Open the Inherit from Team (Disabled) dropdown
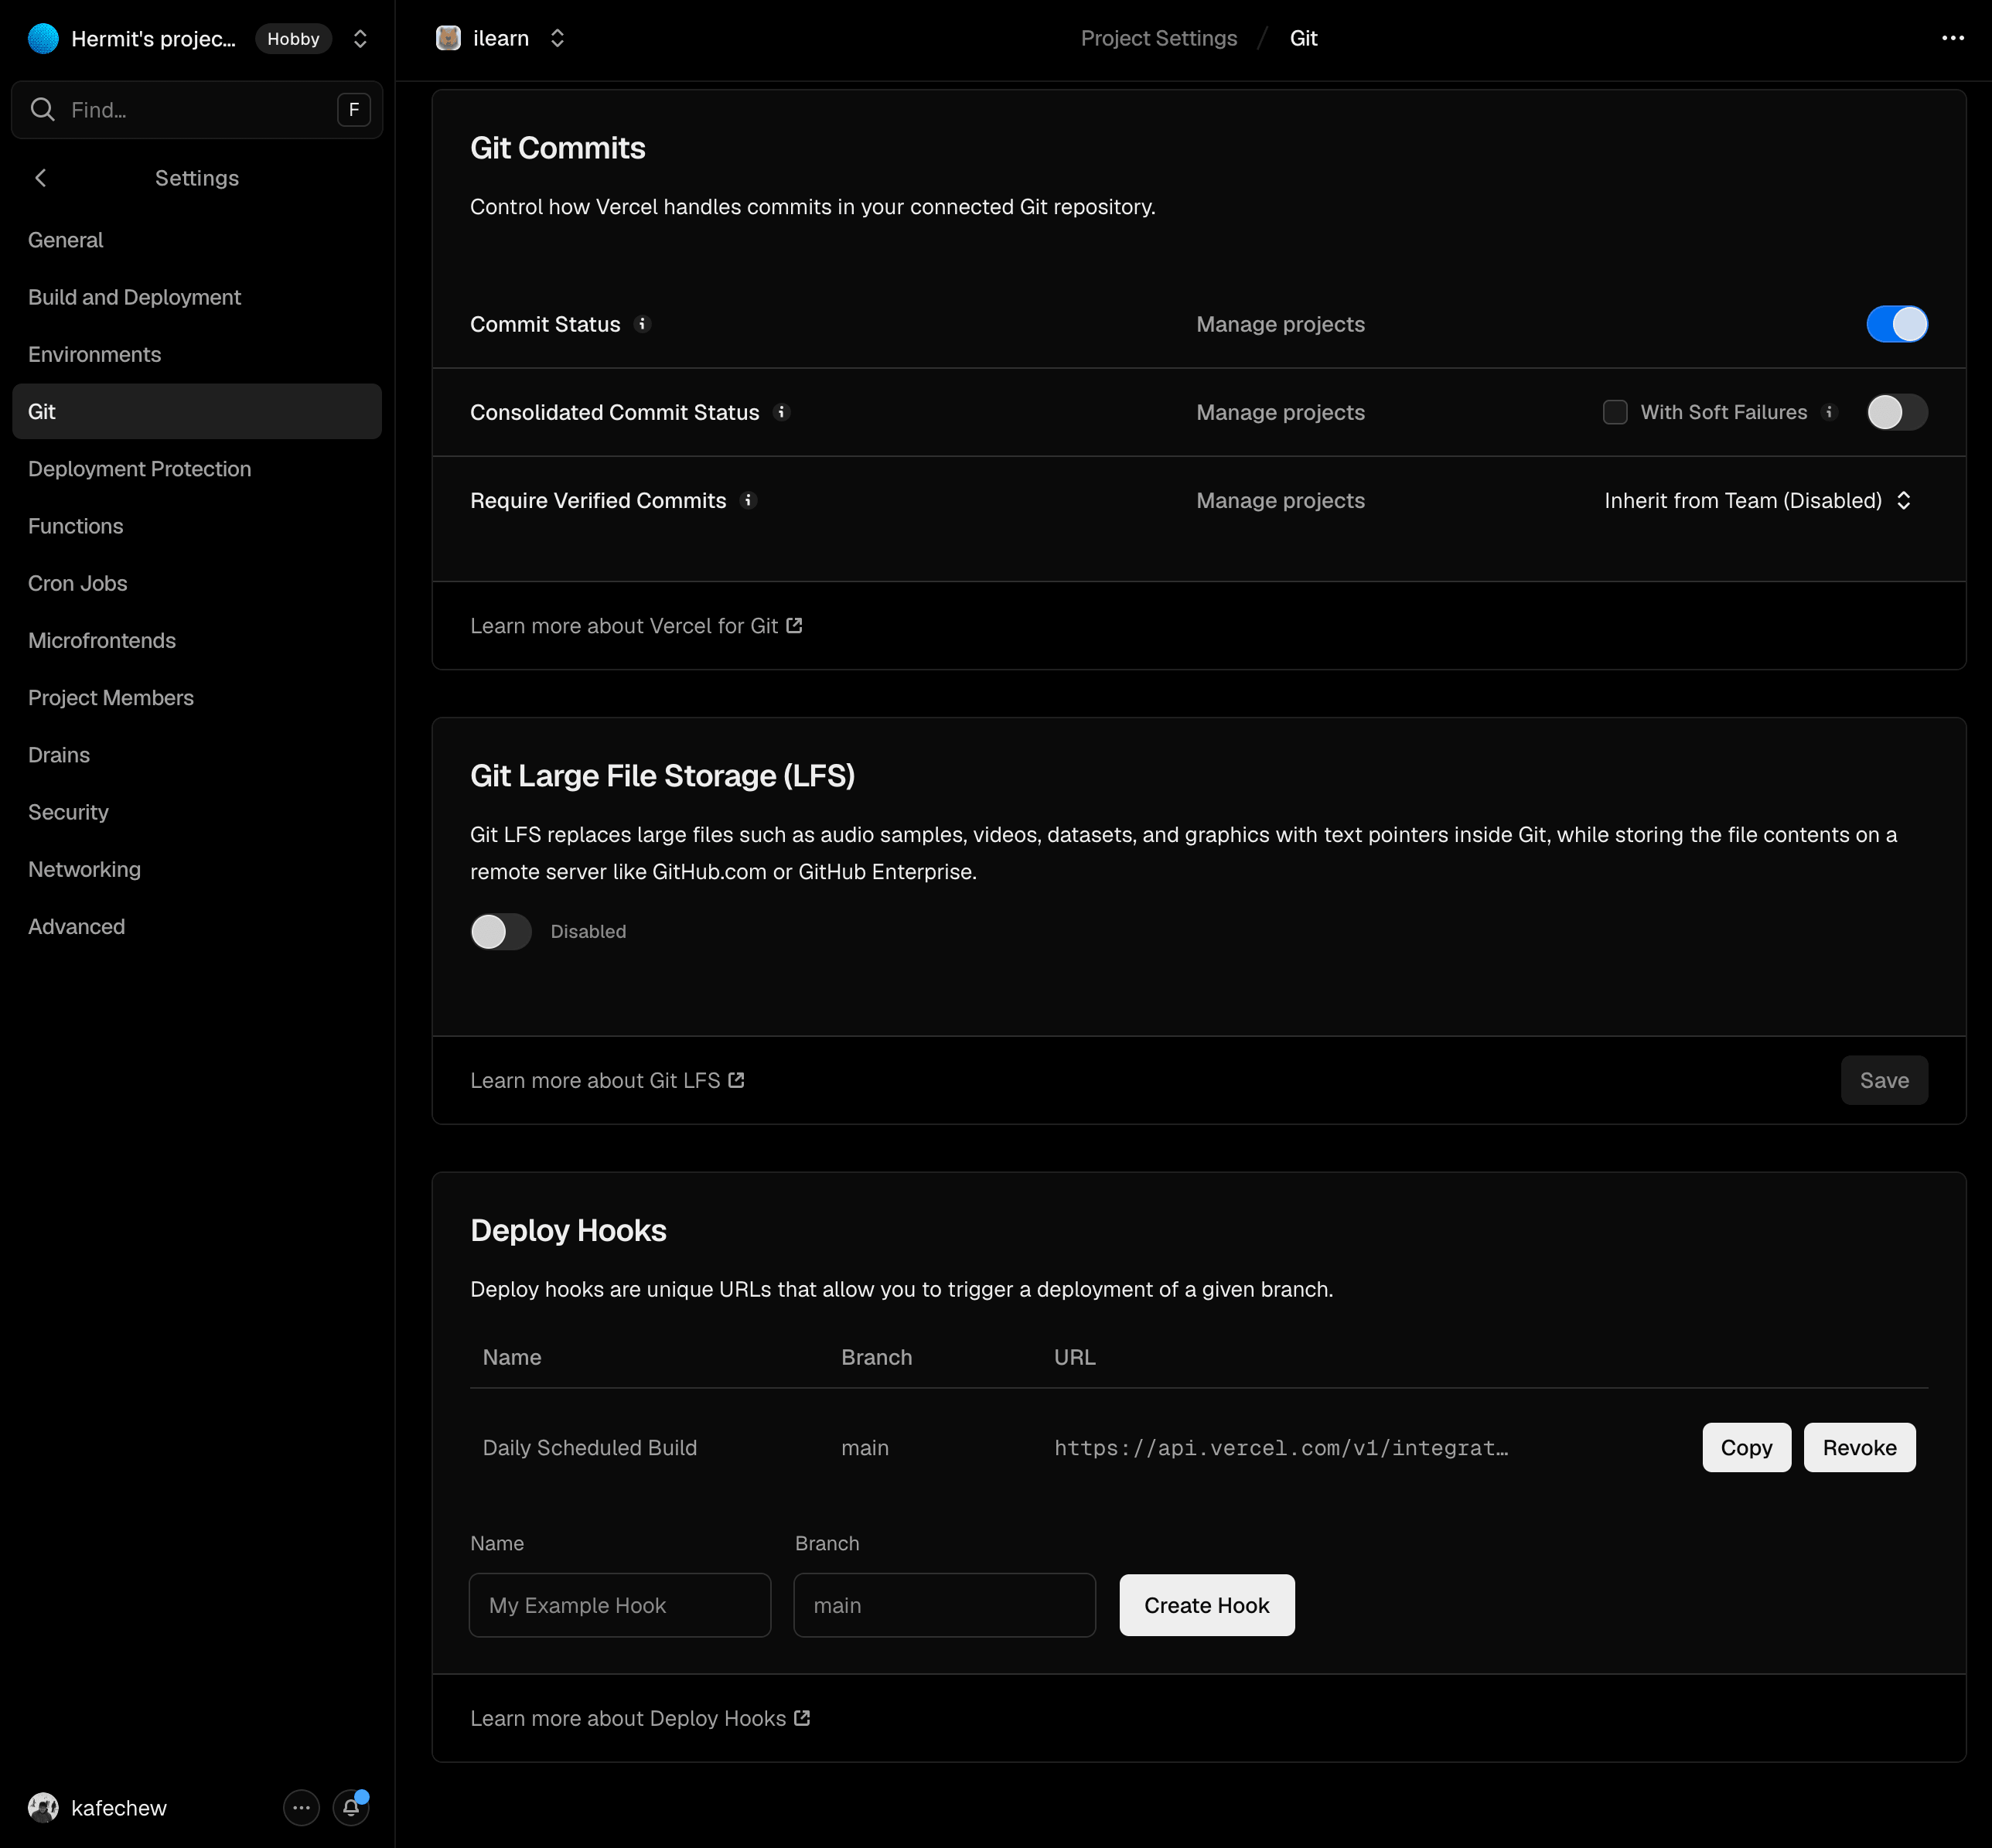The height and width of the screenshot is (1848, 1992). point(1758,500)
